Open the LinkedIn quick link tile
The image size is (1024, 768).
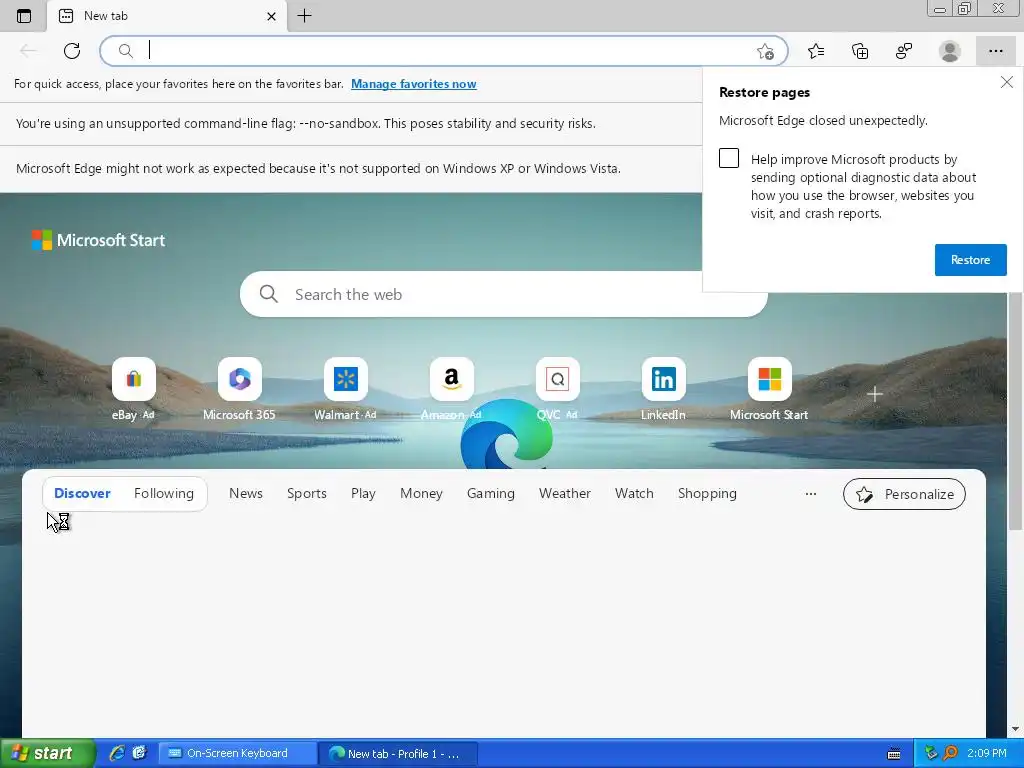(663, 389)
